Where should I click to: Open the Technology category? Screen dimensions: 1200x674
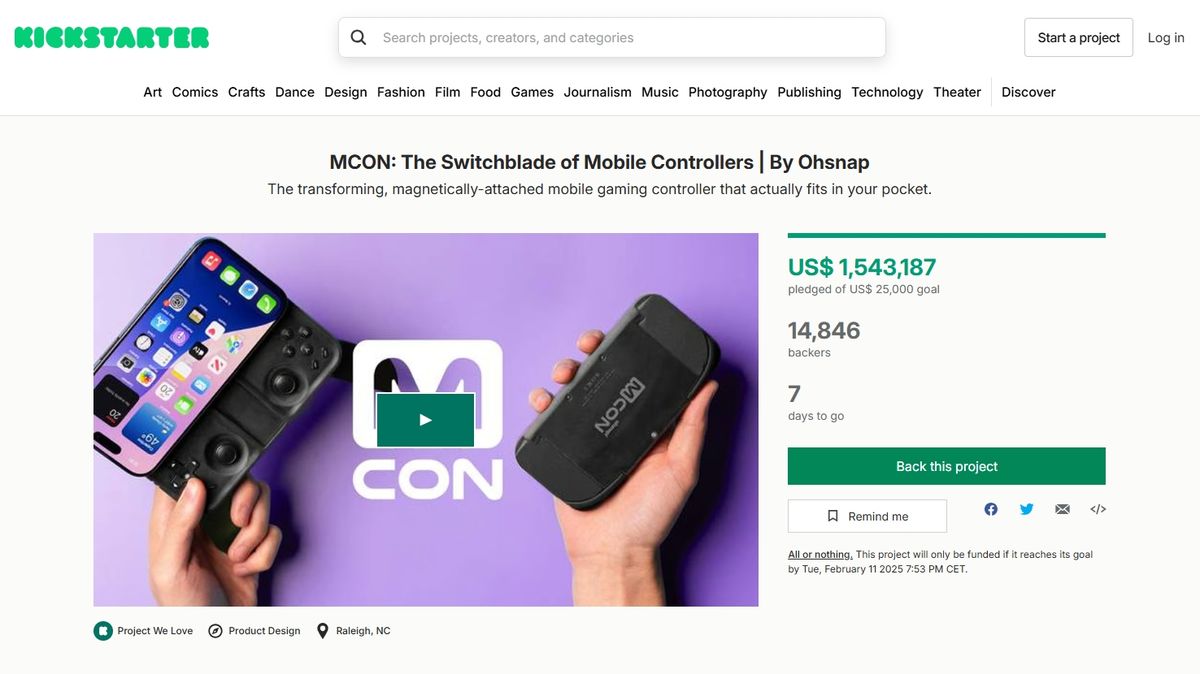887,92
